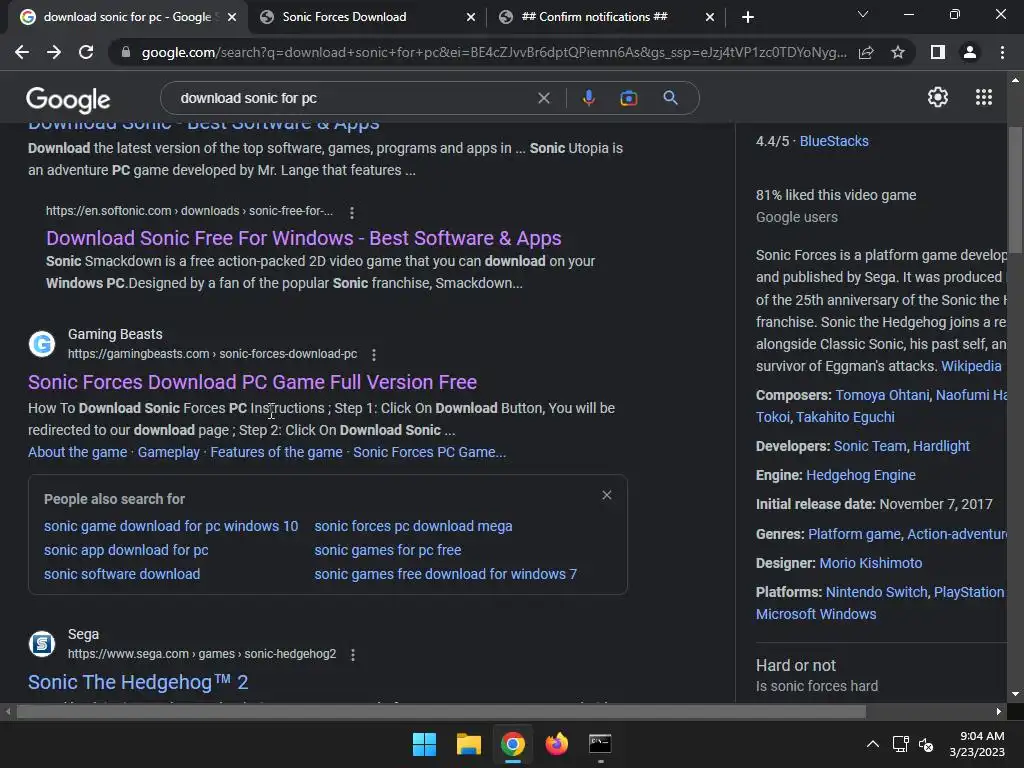Screen dimensions: 1024x768
Task: Open BlueStacks rating link
Action: pos(834,141)
